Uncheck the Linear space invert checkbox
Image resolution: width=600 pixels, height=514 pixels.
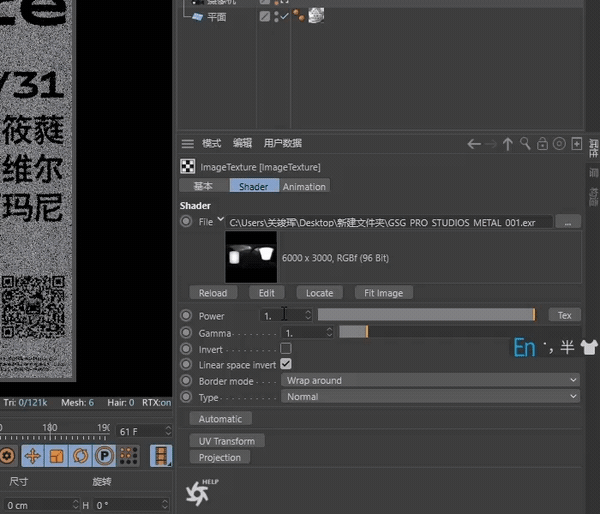286,364
